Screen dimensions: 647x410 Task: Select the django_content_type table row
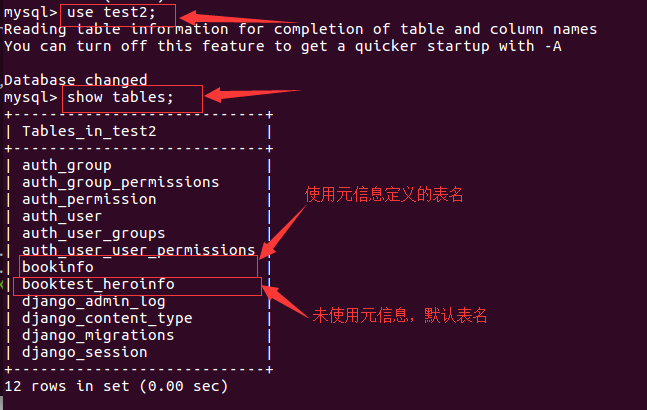106,318
